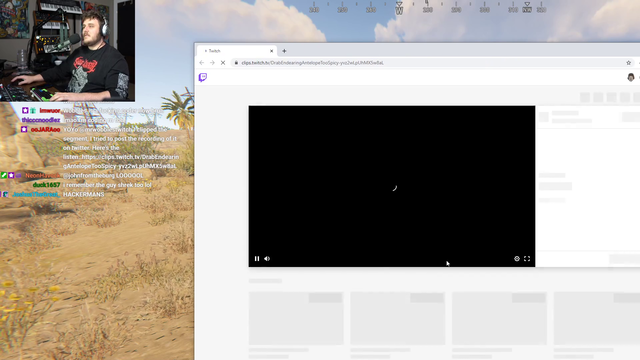Click the duck1657 username in chat
This screenshot has height=360, width=640.
[47, 185]
